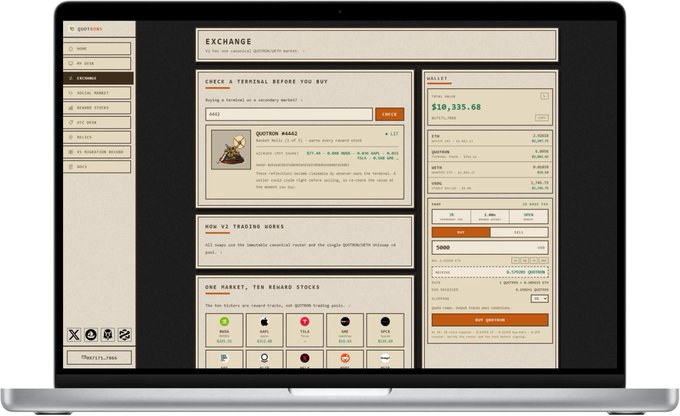Screen dimensions: 680x416
Task: Open the Social Market section
Action: pos(97,93)
